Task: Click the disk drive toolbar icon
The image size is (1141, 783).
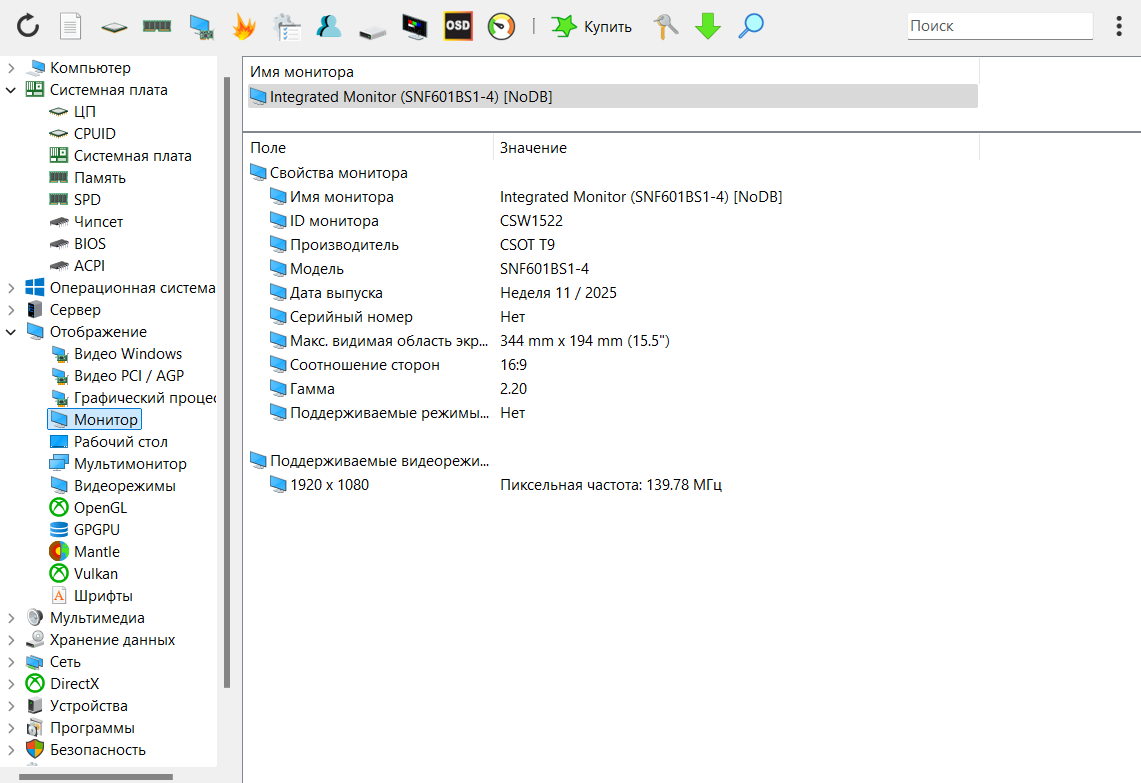Action: (372, 27)
